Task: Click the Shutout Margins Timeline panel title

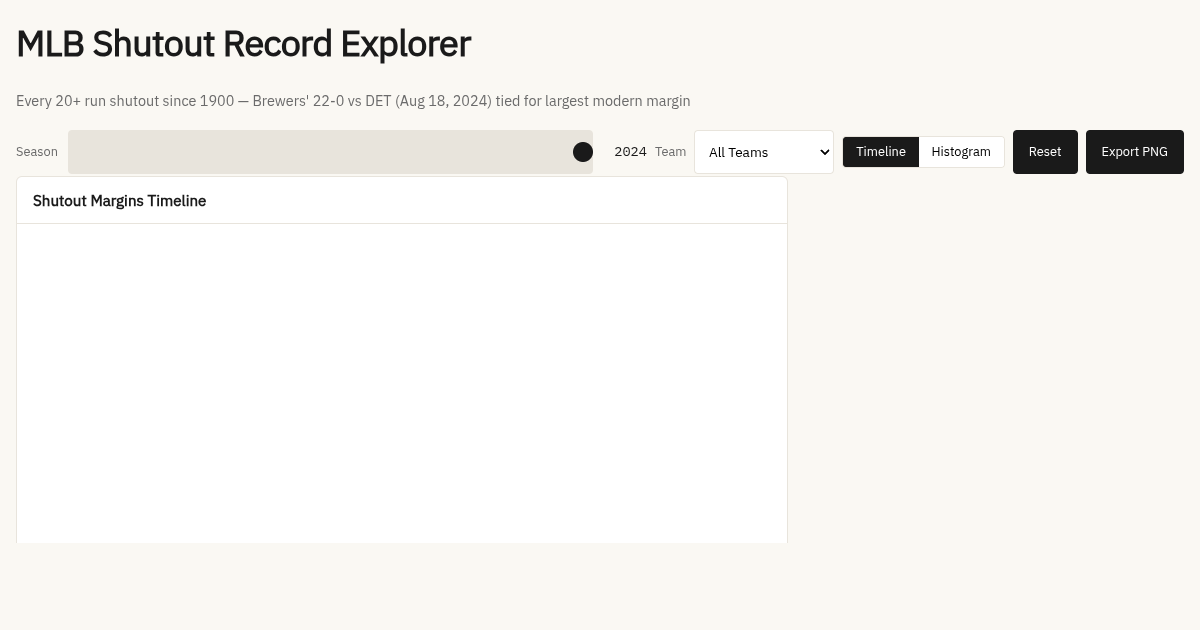Action: coord(119,201)
